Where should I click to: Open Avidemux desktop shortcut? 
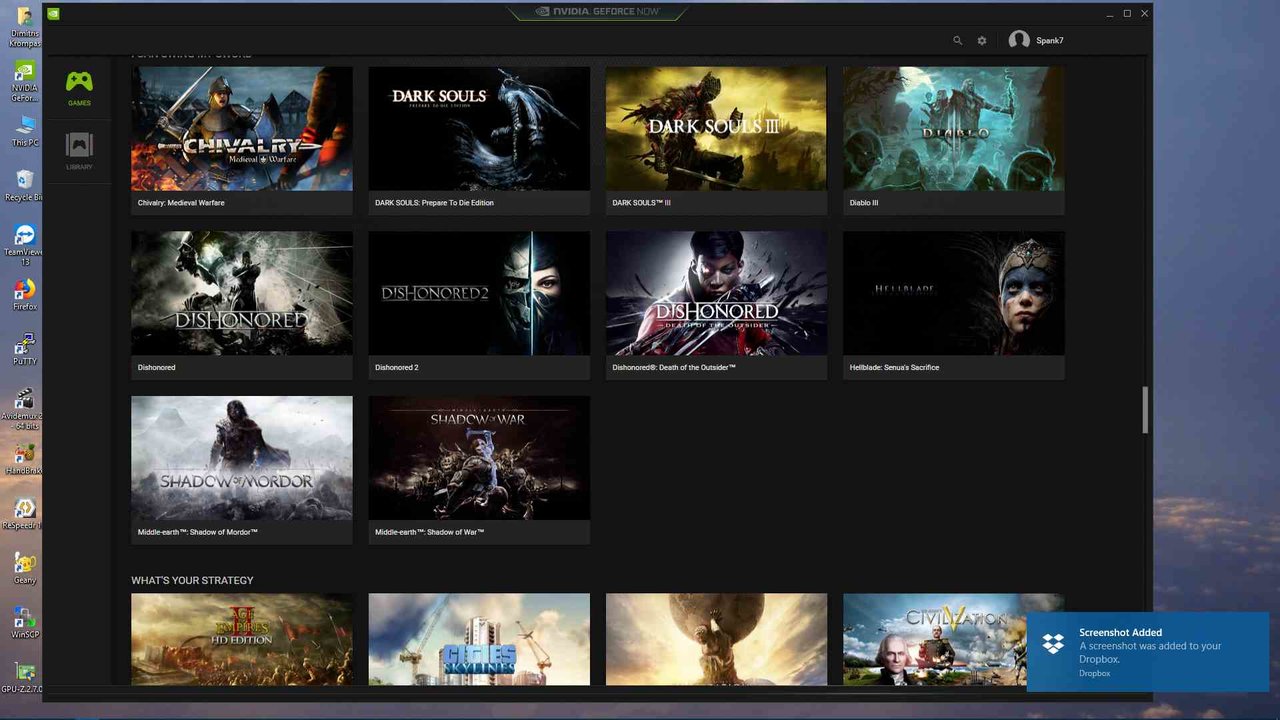(24, 410)
